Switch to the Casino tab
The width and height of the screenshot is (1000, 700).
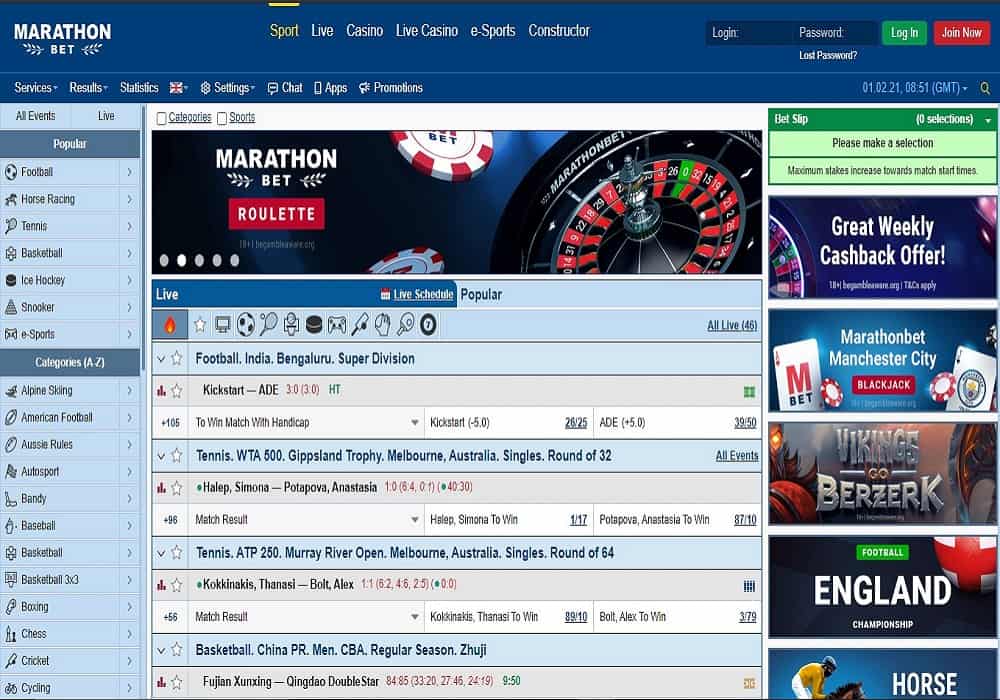point(364,31)
